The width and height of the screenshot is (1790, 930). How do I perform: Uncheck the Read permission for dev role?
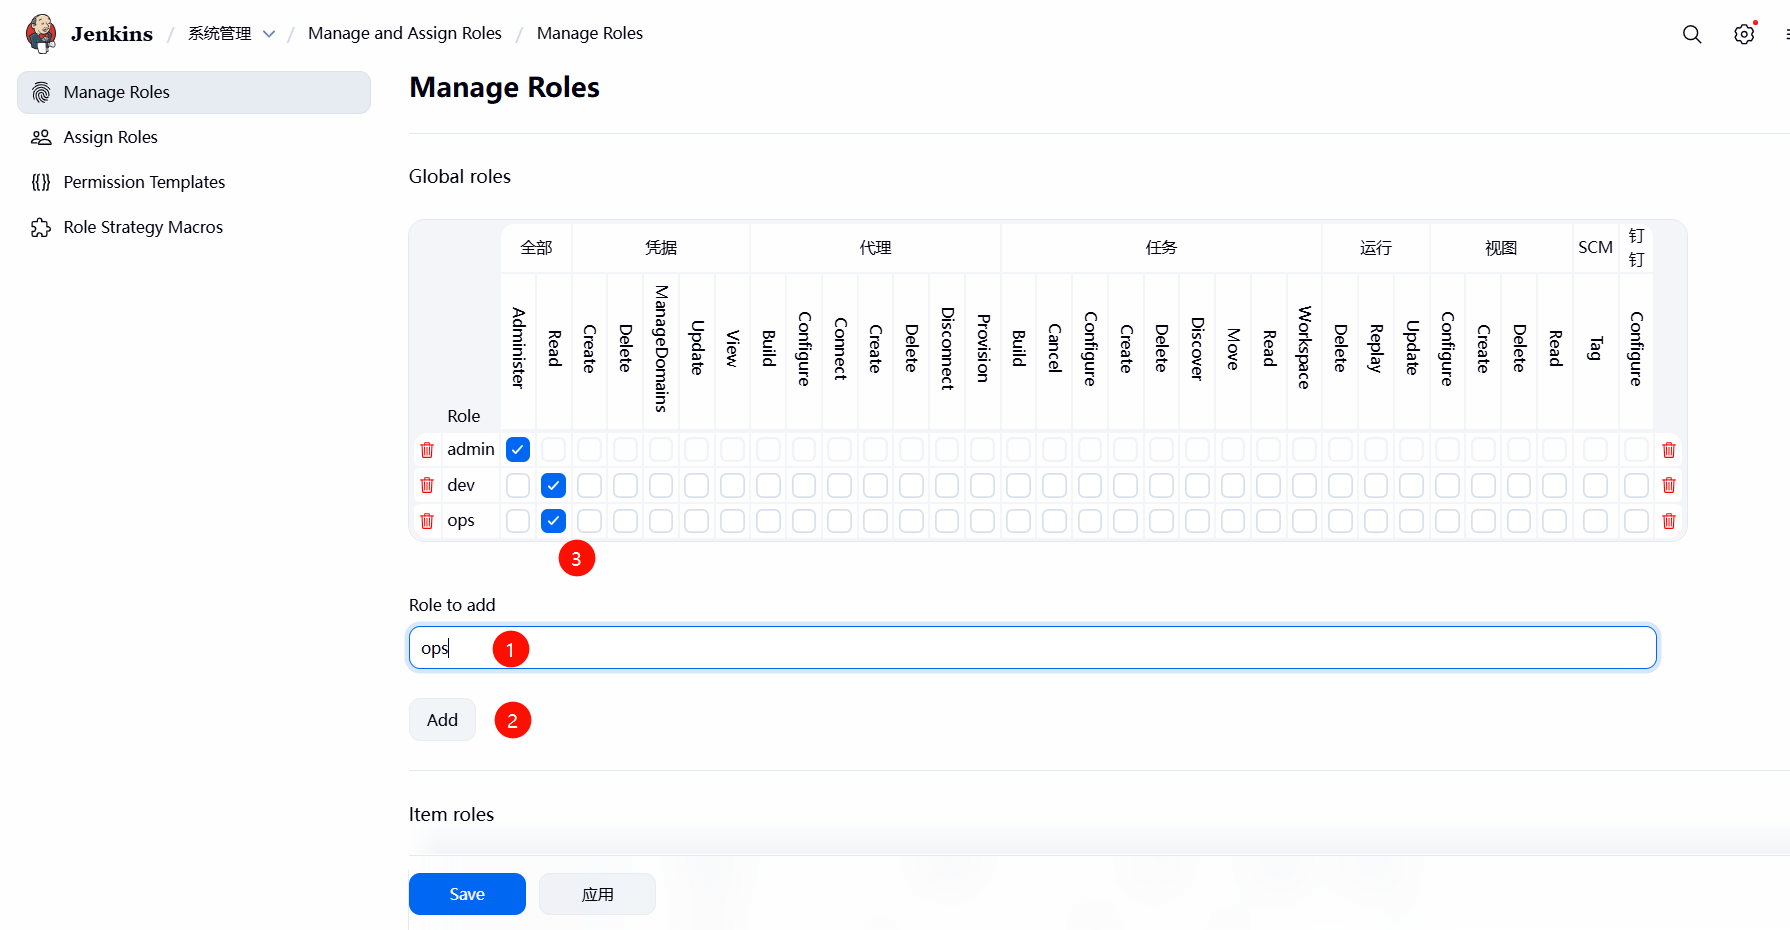(x=553, y=486)
